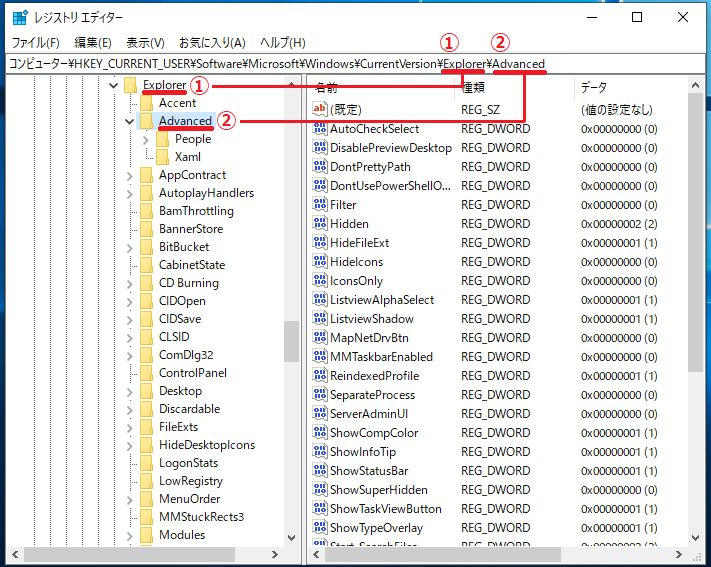Screen dimensions: 711x567
Task: Expand the FileExts key
Action: click(x=130, y=428)
